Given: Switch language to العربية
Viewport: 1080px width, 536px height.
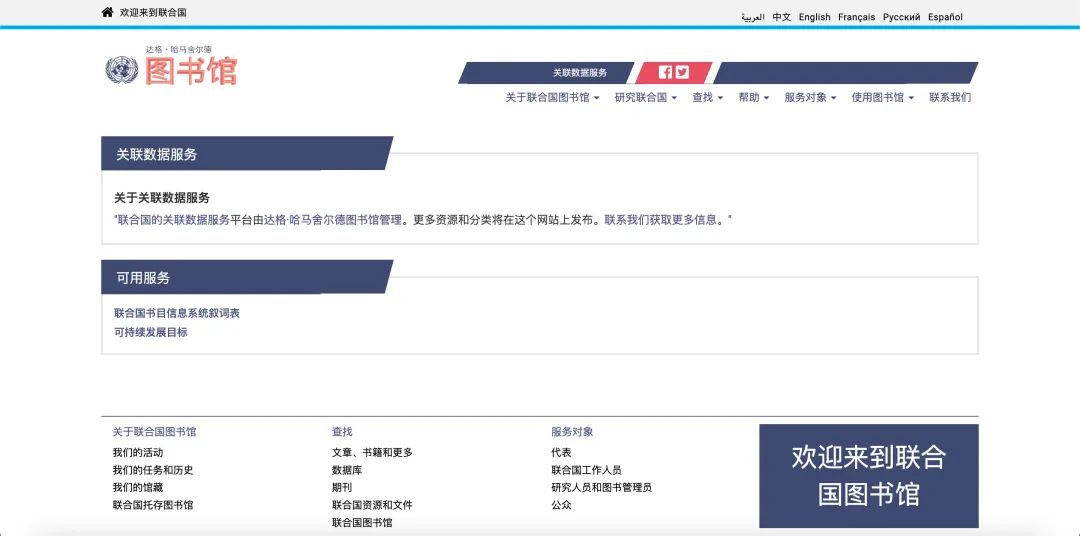Looking at the screenshot, I should coord(753,17).
